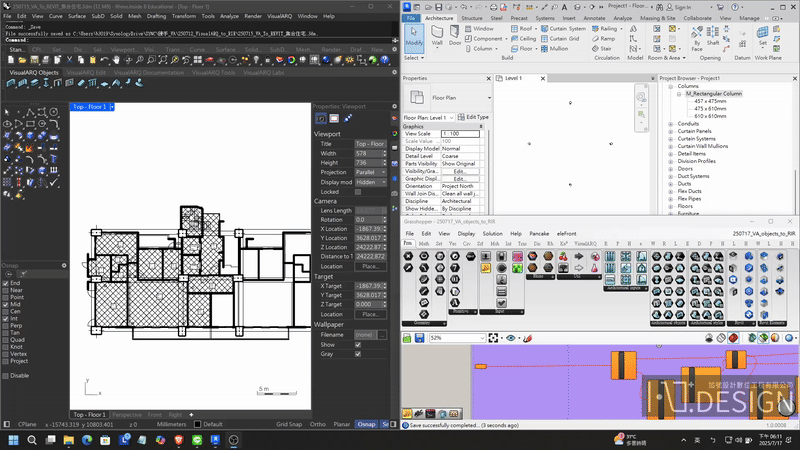Select the VisualARQ Door object tool

pos(58,83)
